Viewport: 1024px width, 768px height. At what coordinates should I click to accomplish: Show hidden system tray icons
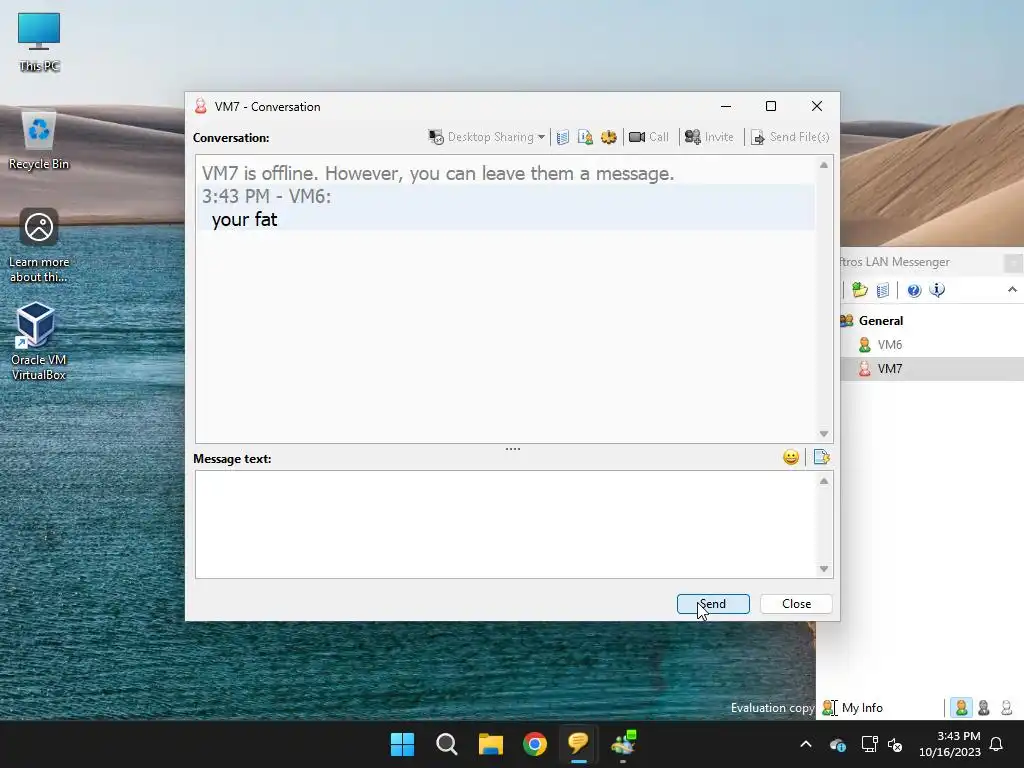pyautogui.click(x=806, y=744)
